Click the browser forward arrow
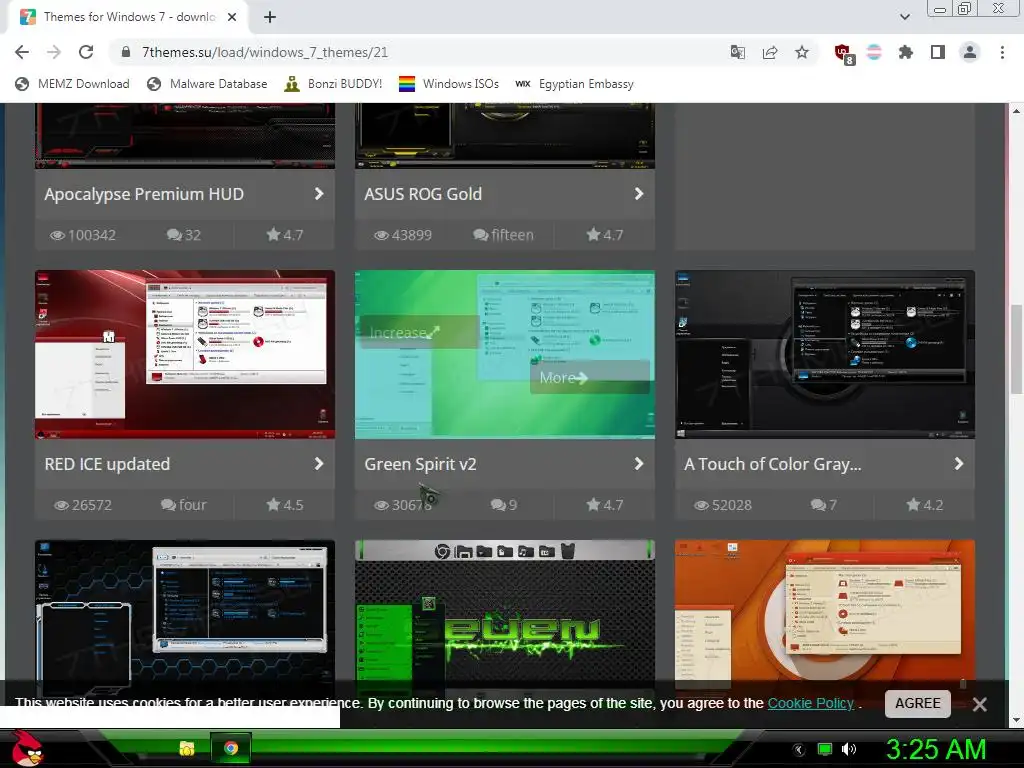Image resolution: width=1024 pixels, height=768 pixels. [x=54, y=52]
